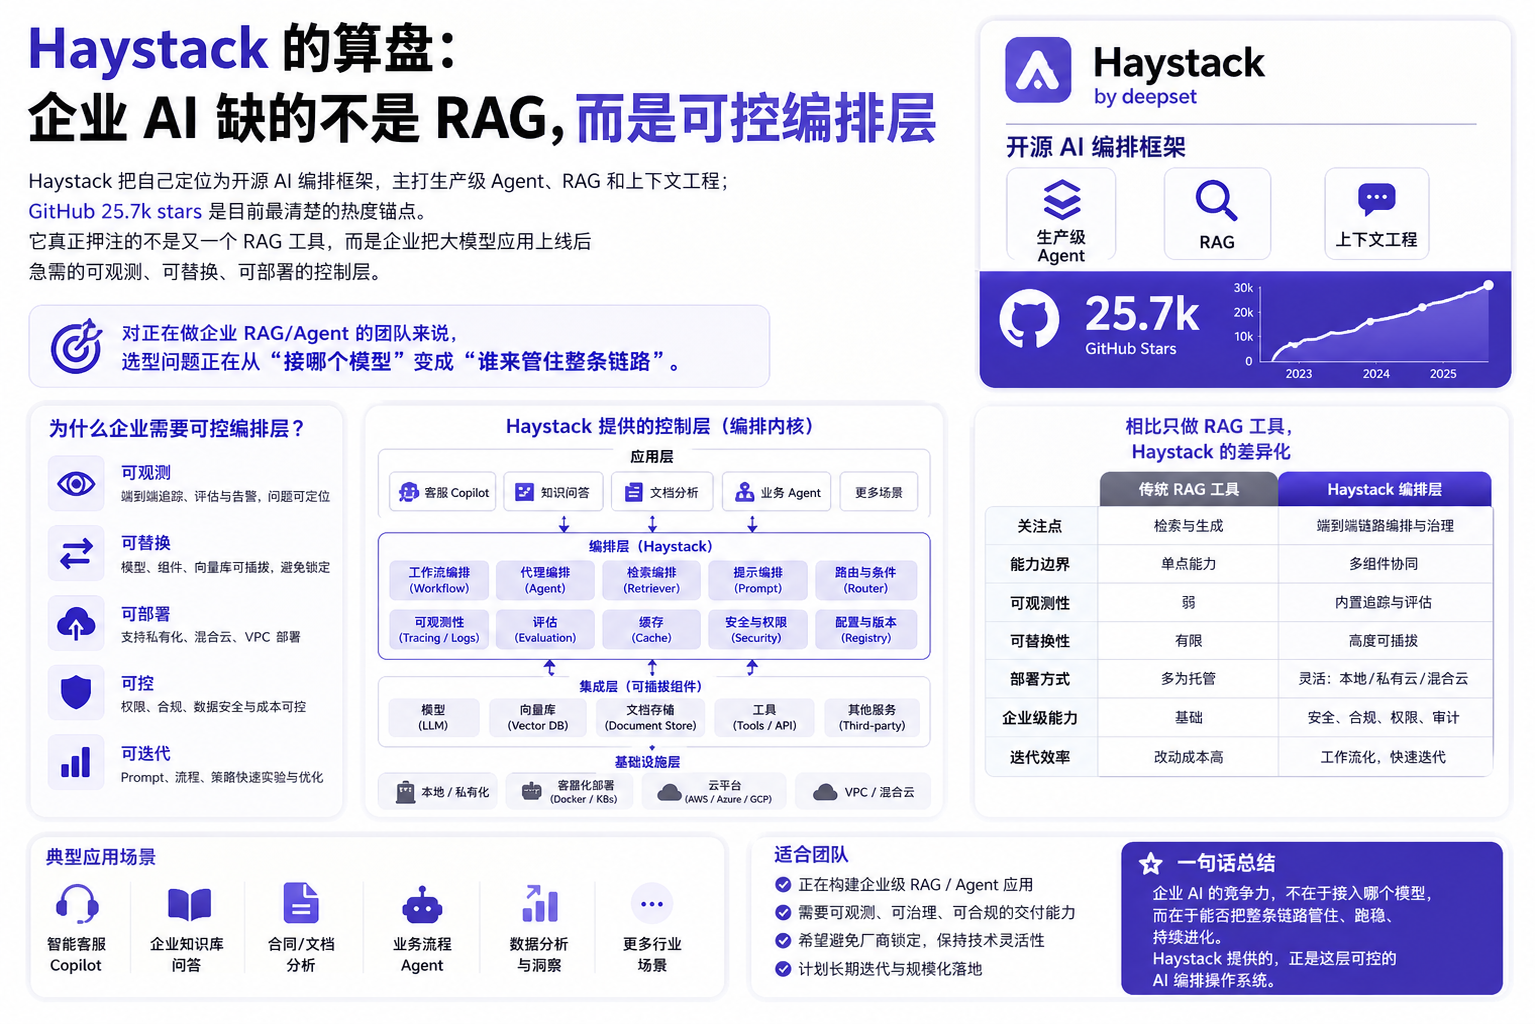Click the 本地 / 私有化 server icon
1535x1024 pixels.
coord(405,792)
